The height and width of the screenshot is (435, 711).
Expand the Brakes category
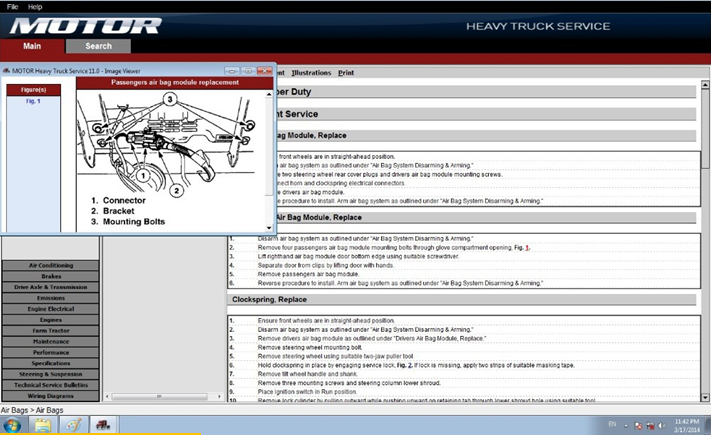coord(51,276)
